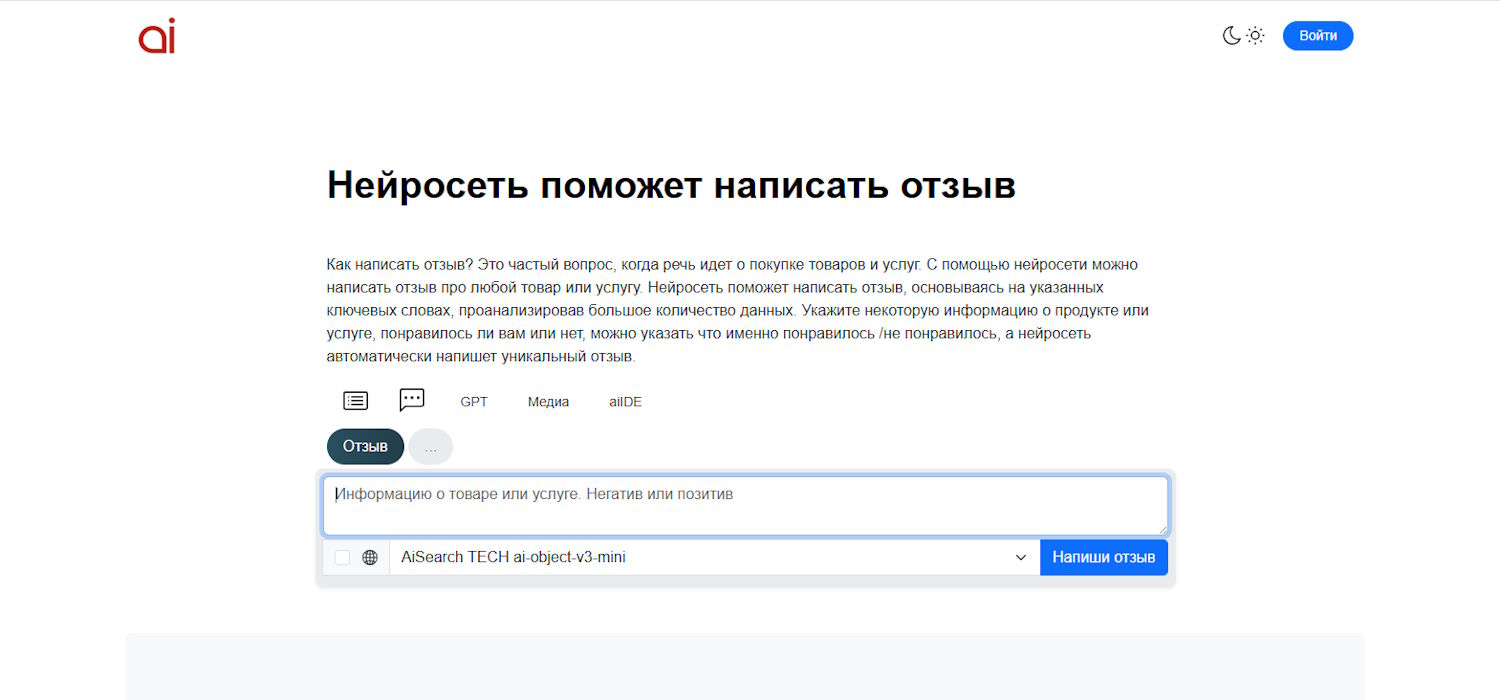
Task: Focus the product information text field
Action: click(744, 506)
